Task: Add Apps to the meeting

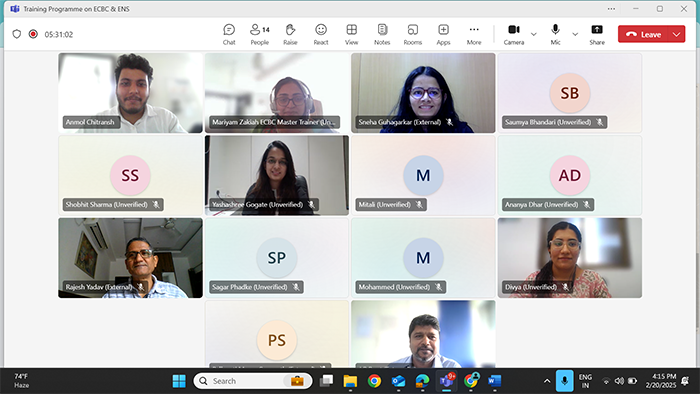Action: coord(443,34)
